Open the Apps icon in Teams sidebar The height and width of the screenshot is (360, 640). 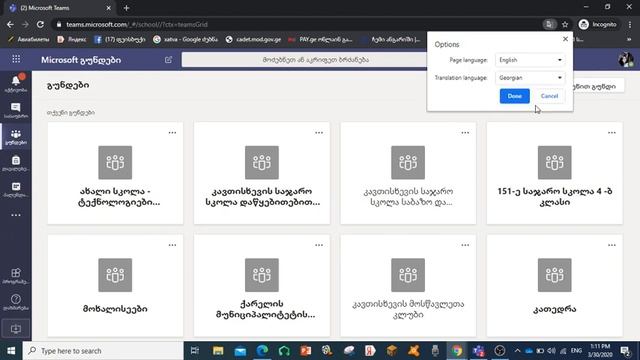tap(16, 276)
